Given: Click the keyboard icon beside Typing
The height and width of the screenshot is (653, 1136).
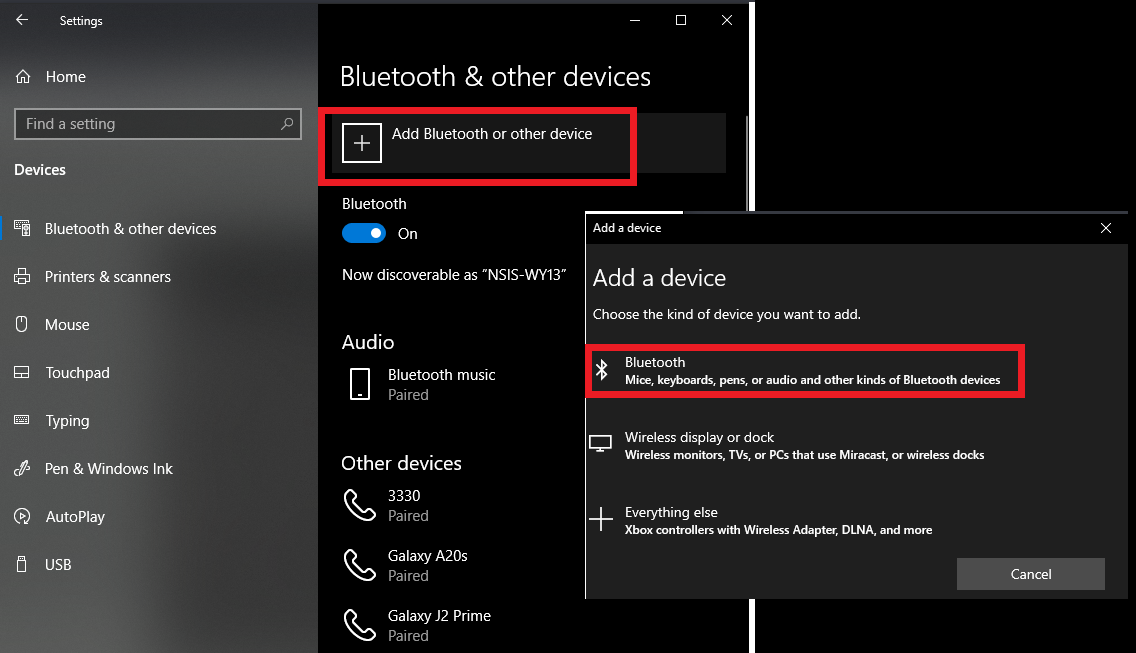Looking at the screenshot, I should (x=22, y=420).
